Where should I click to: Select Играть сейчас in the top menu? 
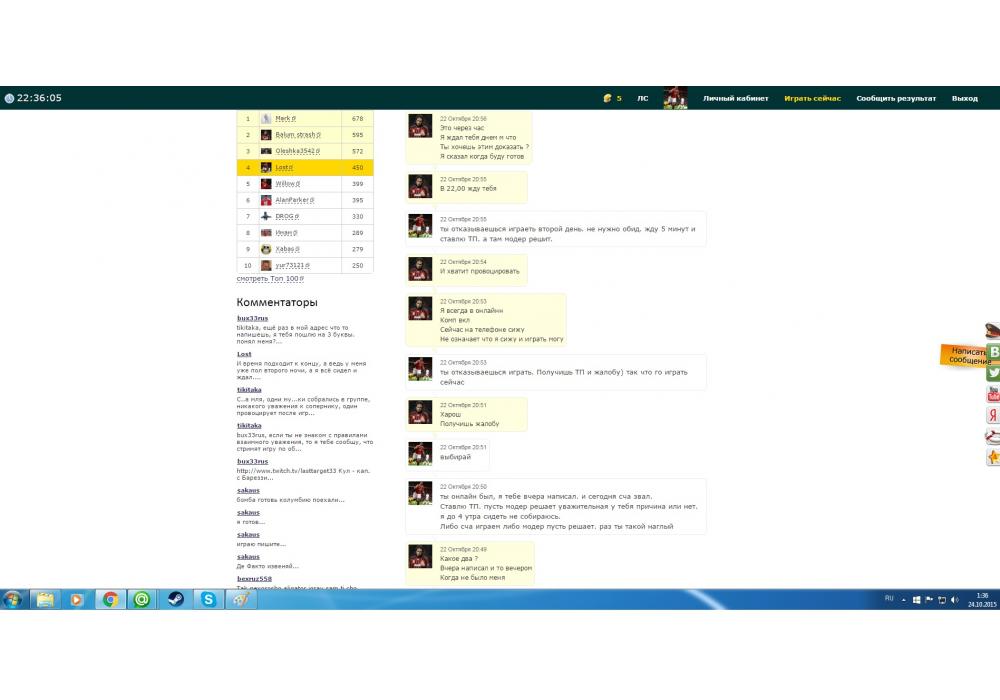pos(812,98)
